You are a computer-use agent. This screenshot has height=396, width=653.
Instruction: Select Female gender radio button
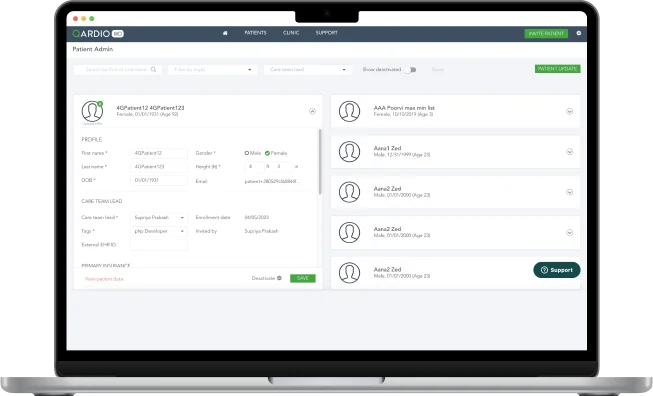click(267, 153)
